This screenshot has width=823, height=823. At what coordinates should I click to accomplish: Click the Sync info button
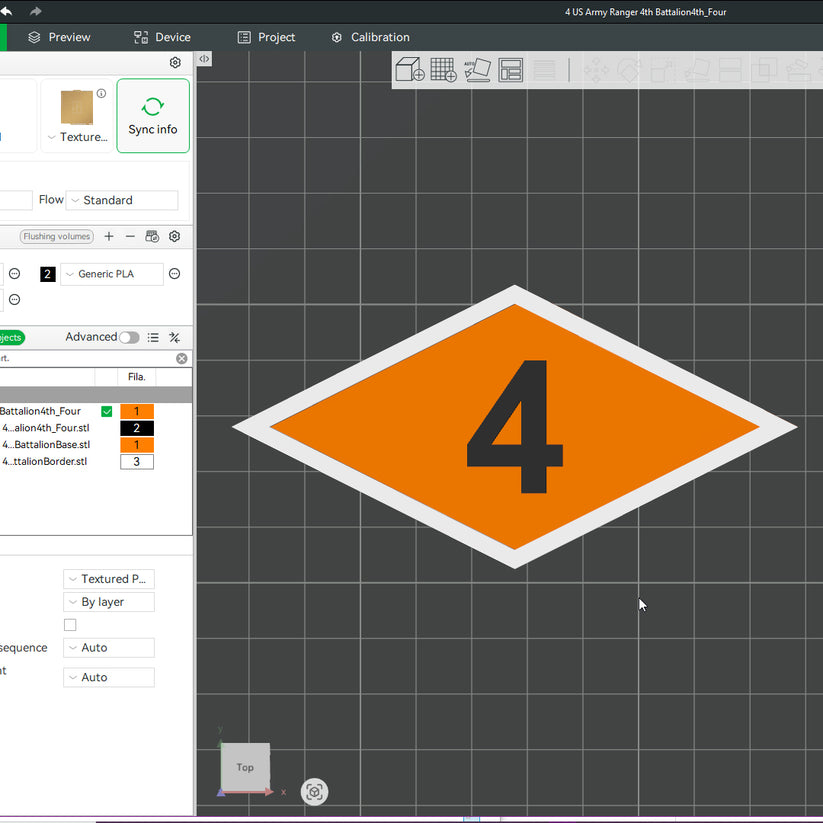(x=153, y=116)
